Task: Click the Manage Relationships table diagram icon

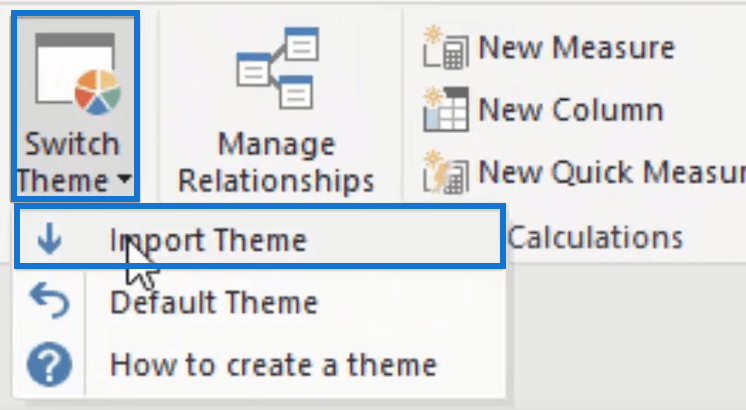Action: (277, 68)
